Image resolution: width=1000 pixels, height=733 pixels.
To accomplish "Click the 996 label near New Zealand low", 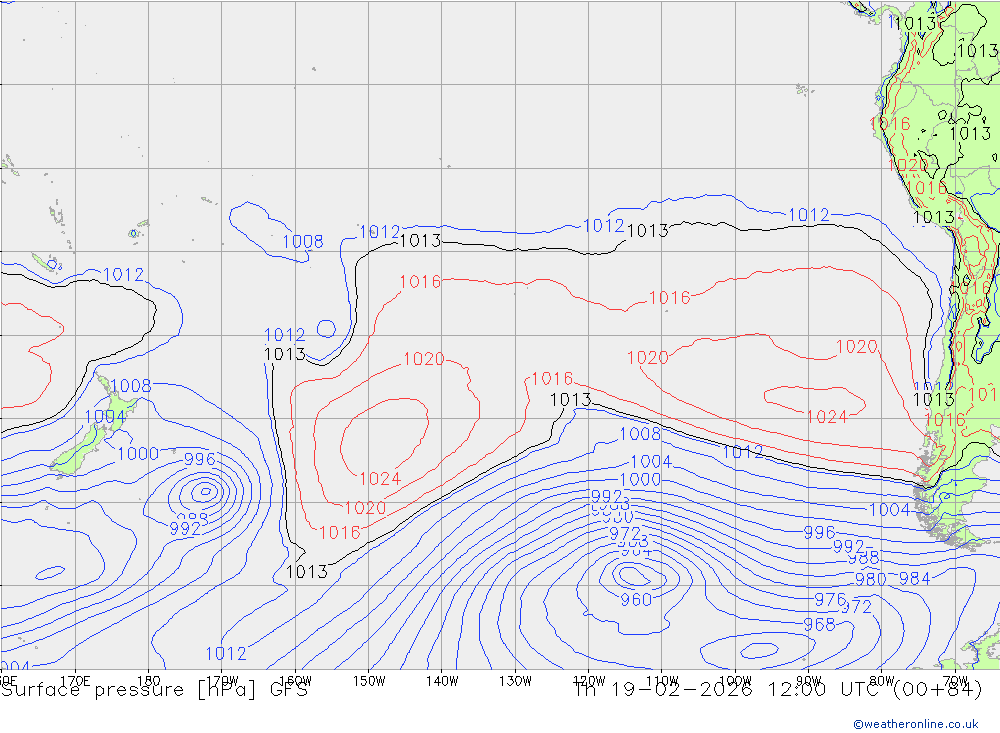I will pyautogui.click(x=200, y=460).
